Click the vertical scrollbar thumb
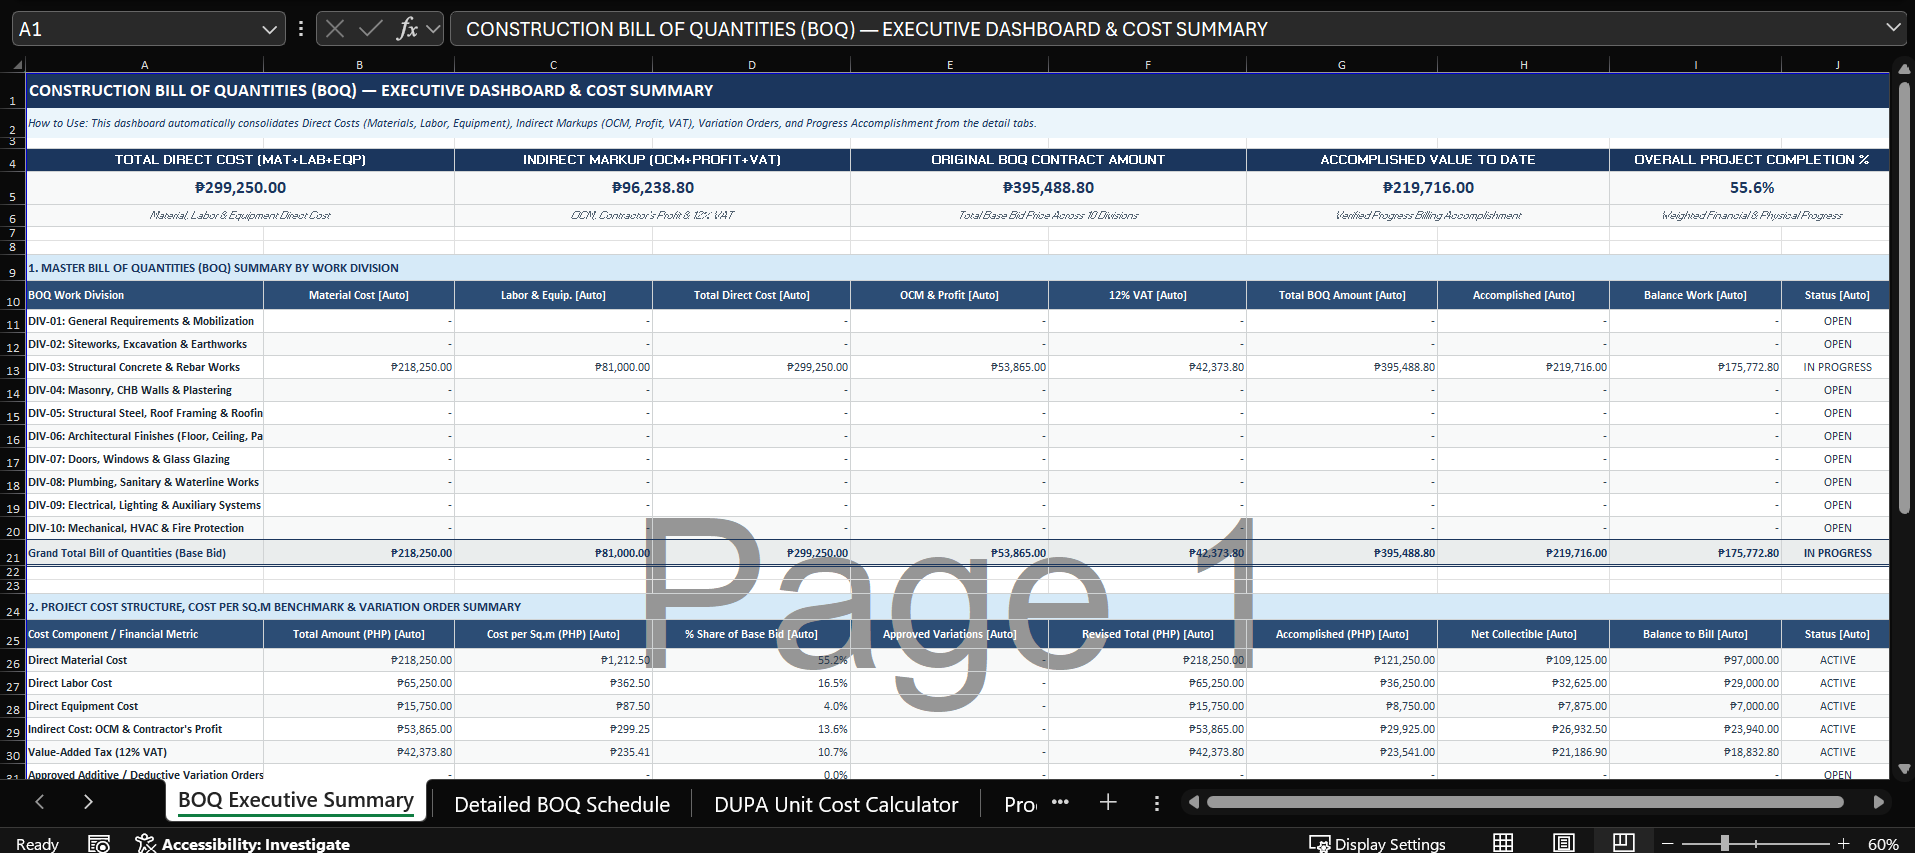This screenshot has height=853, width=1915. (x=1904, y=298)
